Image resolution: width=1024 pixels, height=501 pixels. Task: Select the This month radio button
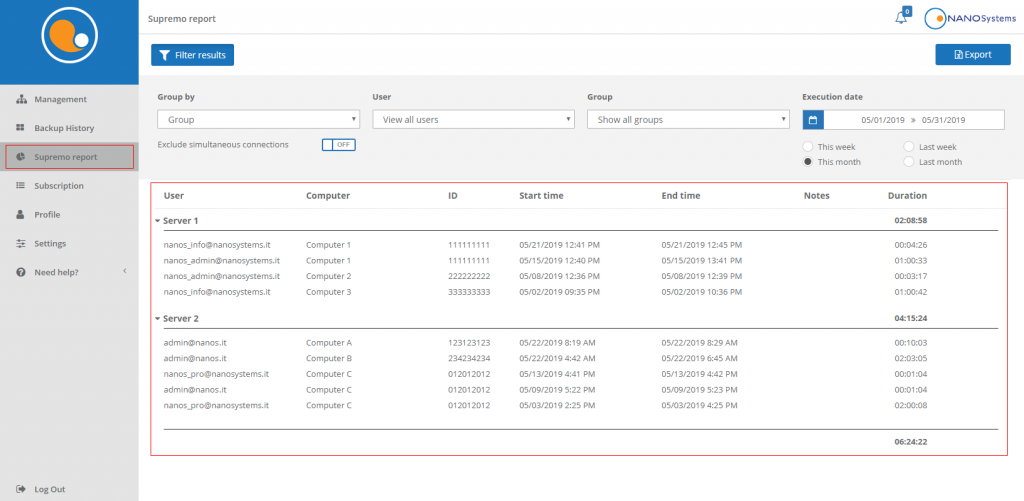point(808,162)
